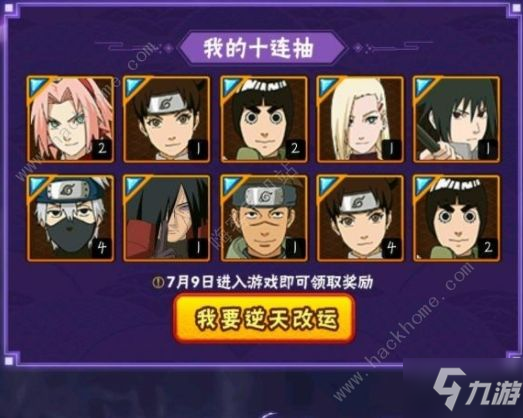Screen dimensions: 523x418
Task: Click the blue triangle badge on Madara card
Action: click(x=132, y=185)
